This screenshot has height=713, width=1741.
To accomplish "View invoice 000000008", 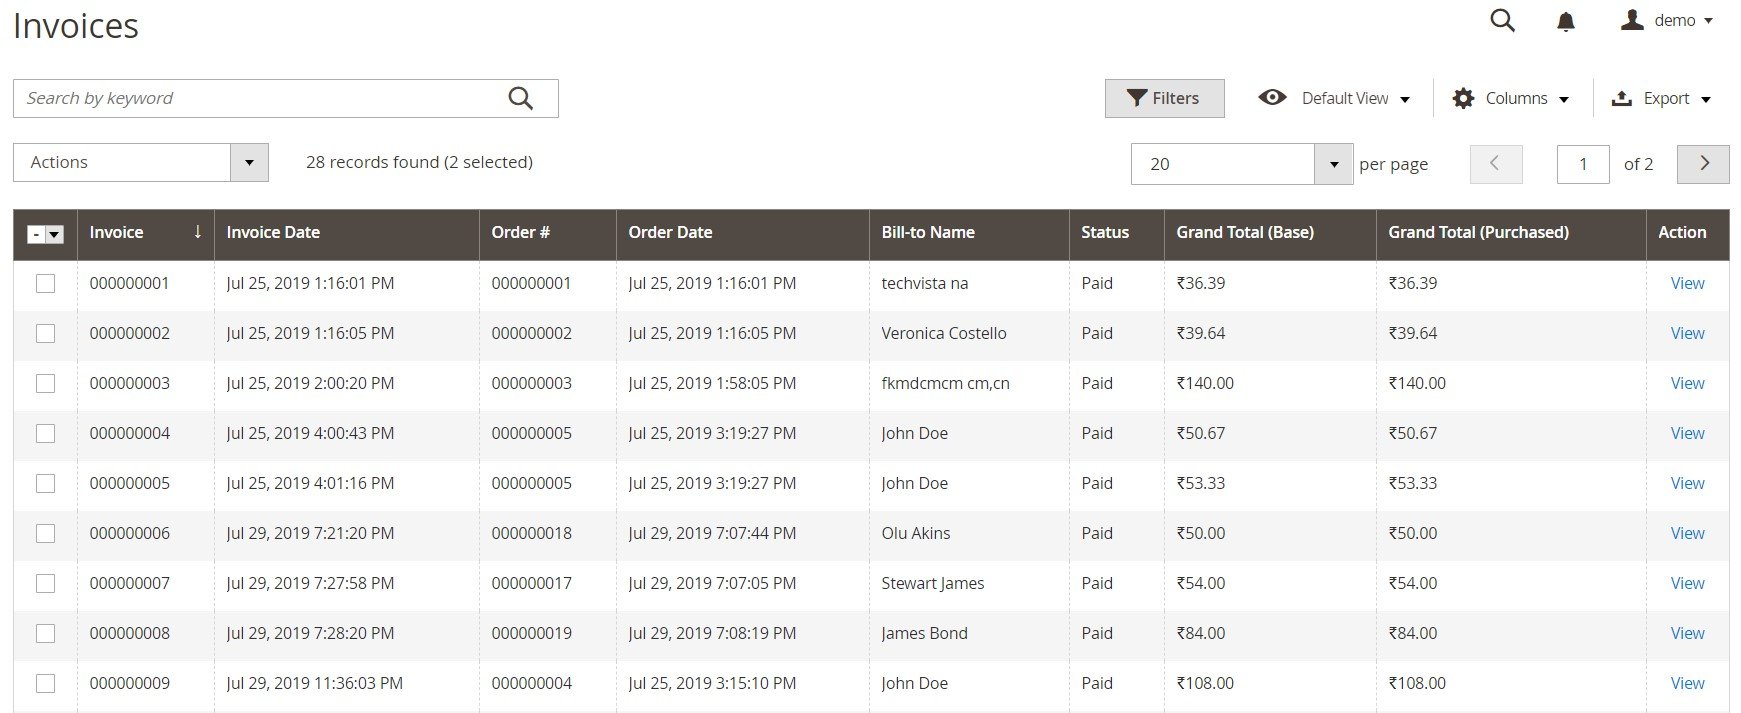I will 1687,634.
